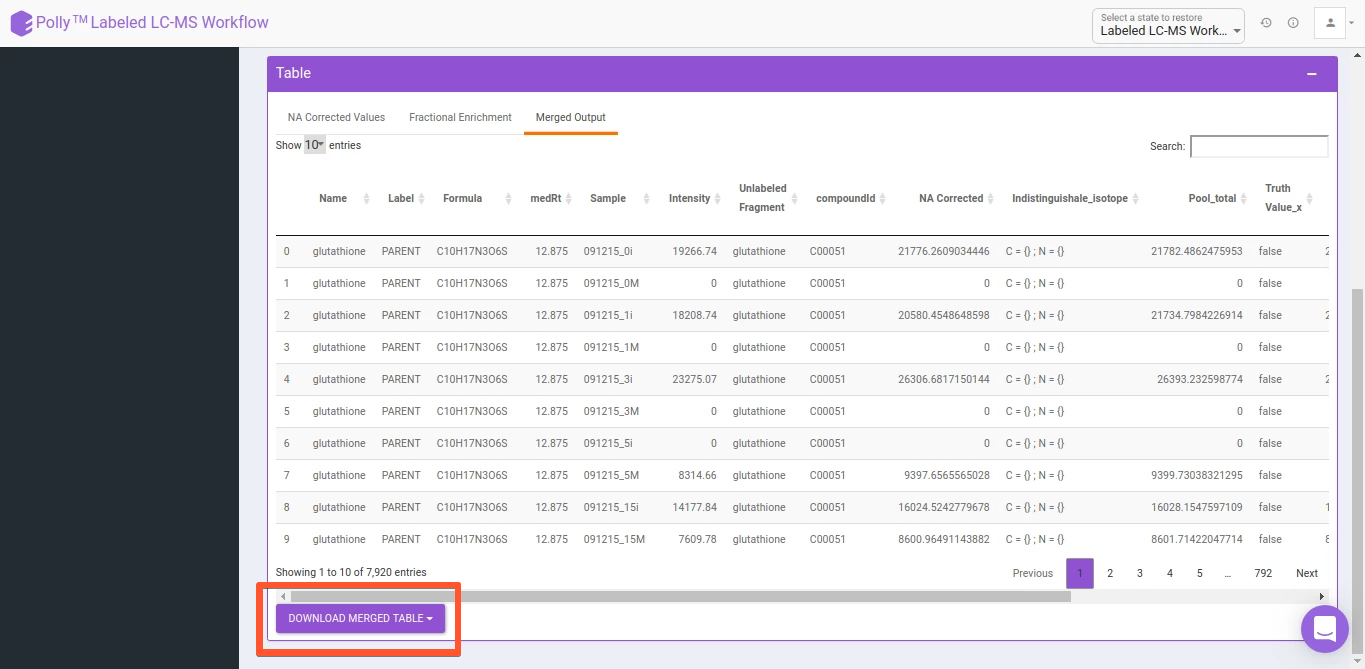Open the restore history clock icon
The image size is (1365, 669).
click(x=1266, y=22)
